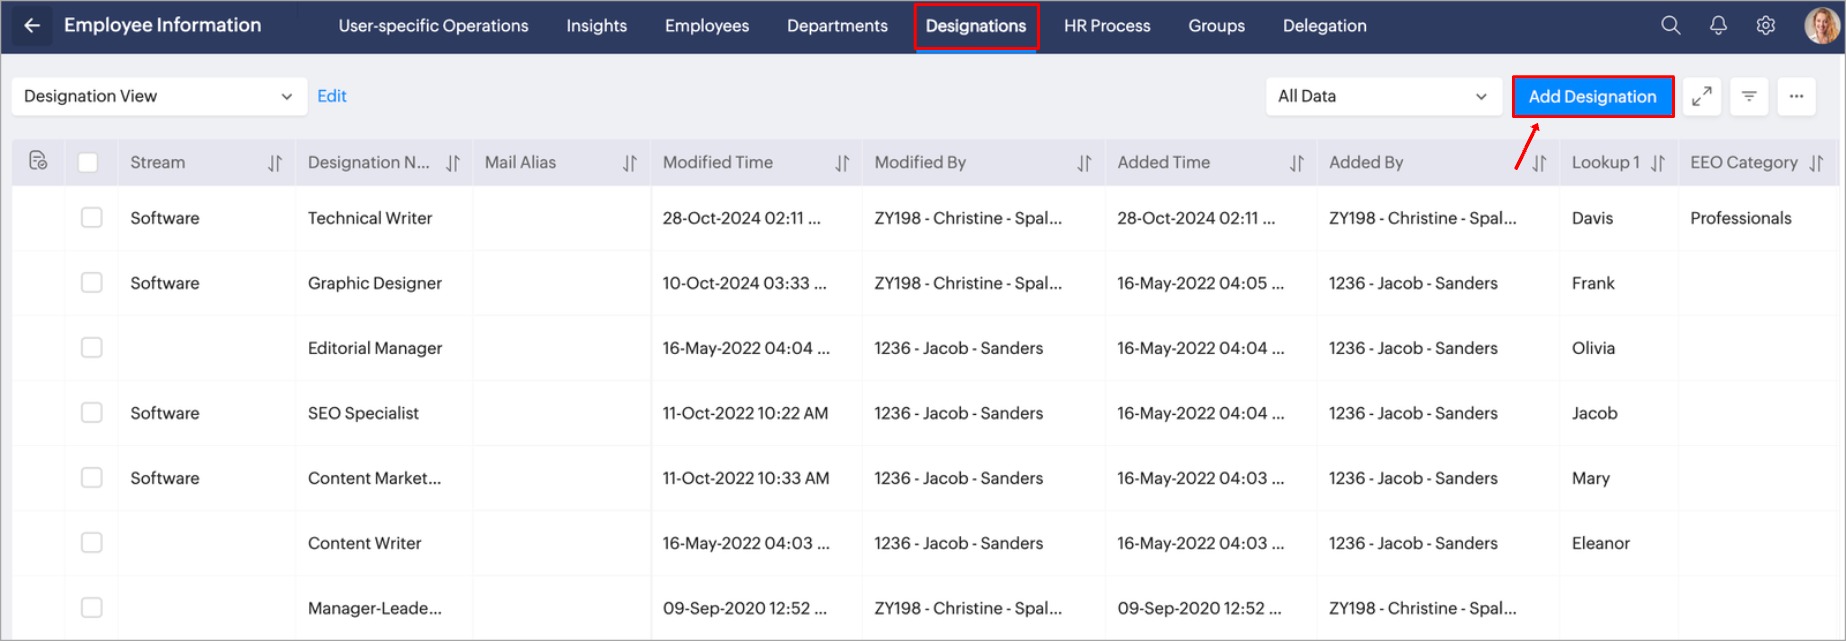Click the Mary lookup value
The height and width of the screenshot is (641, 1846).
click(x=1591, y=478)
